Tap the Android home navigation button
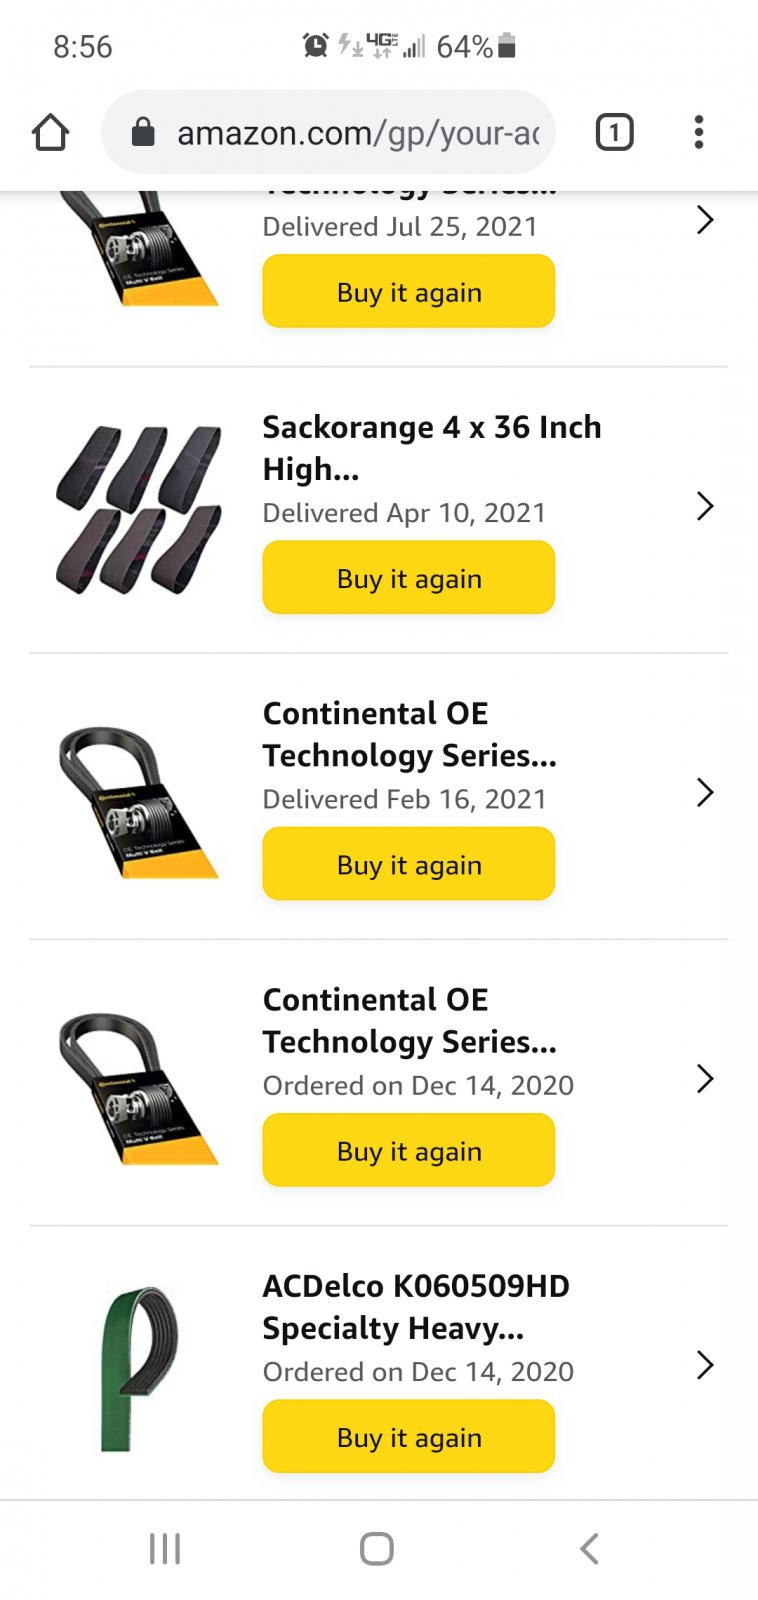Viewport: 758px width, 1600px height. tap(377, 1549)
